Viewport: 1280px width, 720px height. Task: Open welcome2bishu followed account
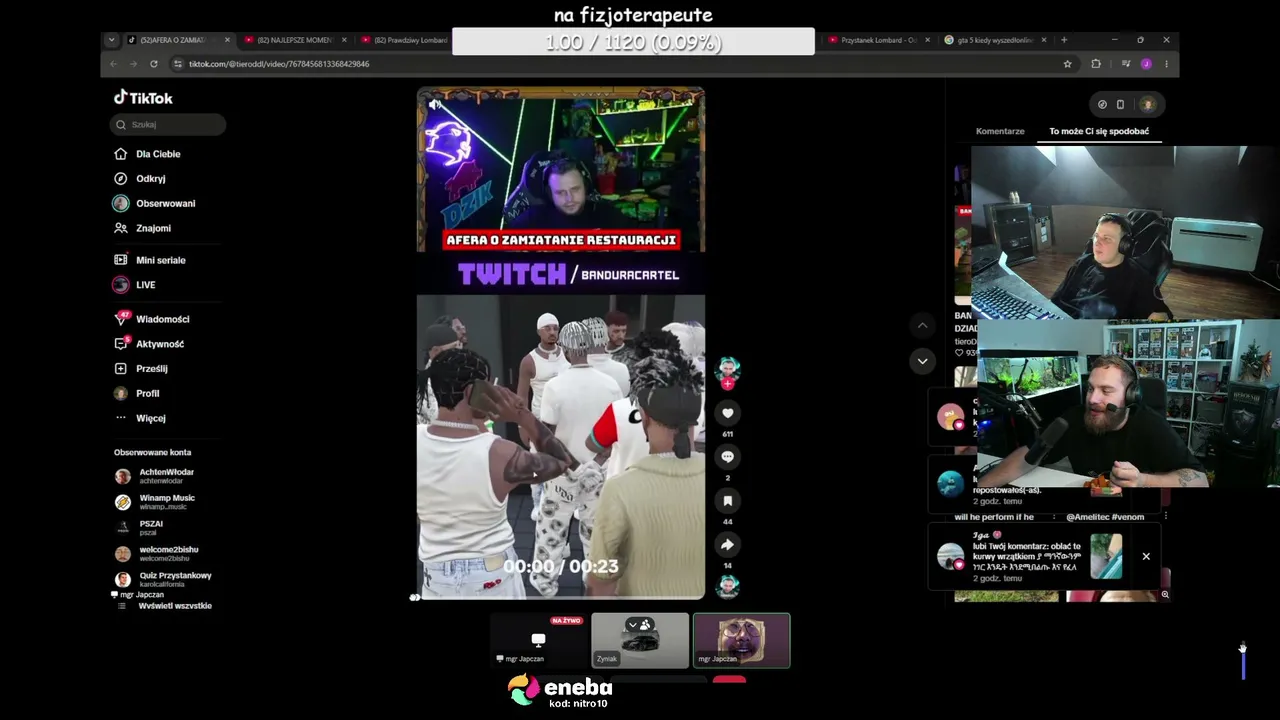pos(156,554)
